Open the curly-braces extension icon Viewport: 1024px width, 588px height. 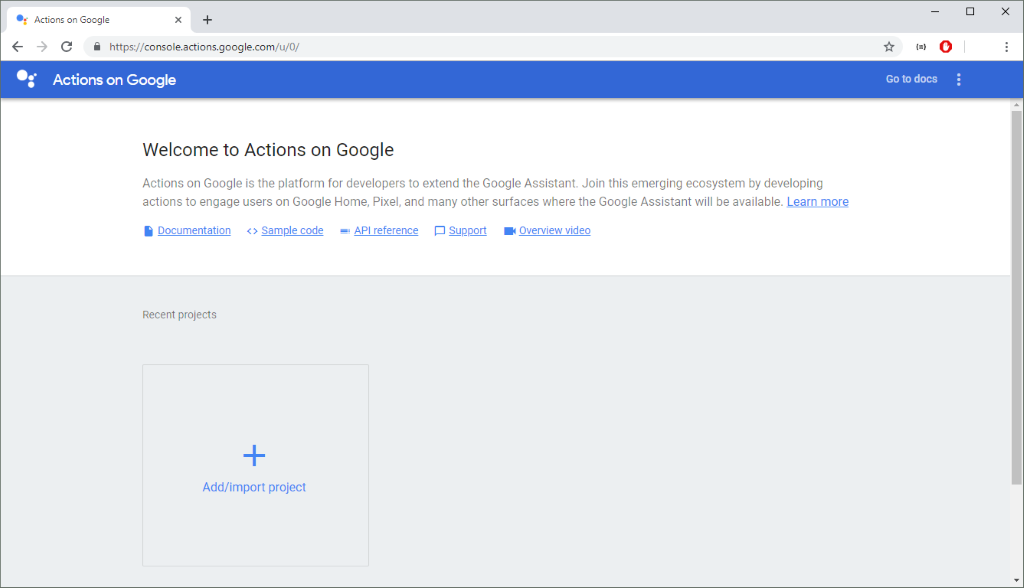pyautogui.click(x=921, y=46)
